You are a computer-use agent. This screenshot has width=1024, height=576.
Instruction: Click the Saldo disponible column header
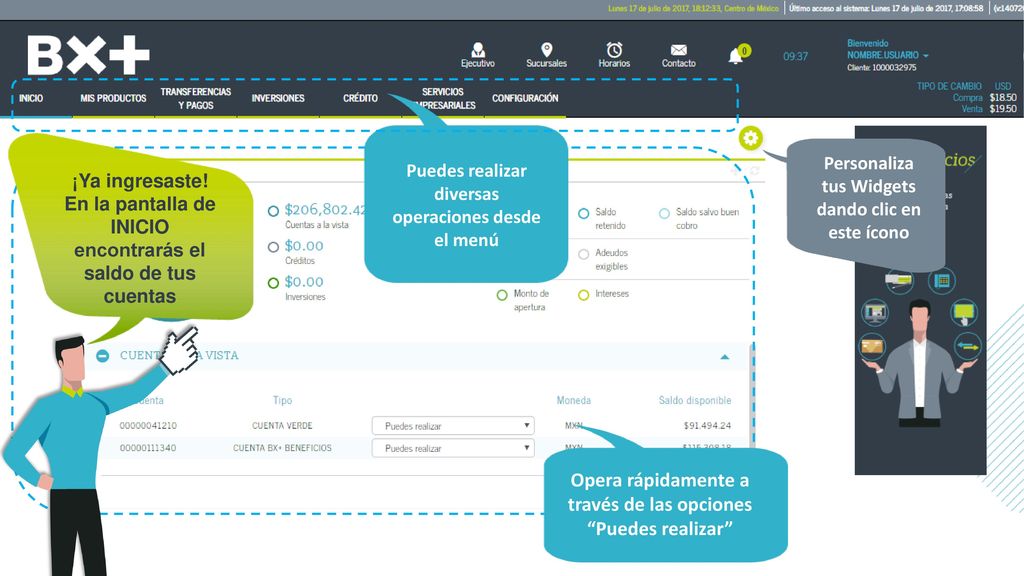pos(695,400)
